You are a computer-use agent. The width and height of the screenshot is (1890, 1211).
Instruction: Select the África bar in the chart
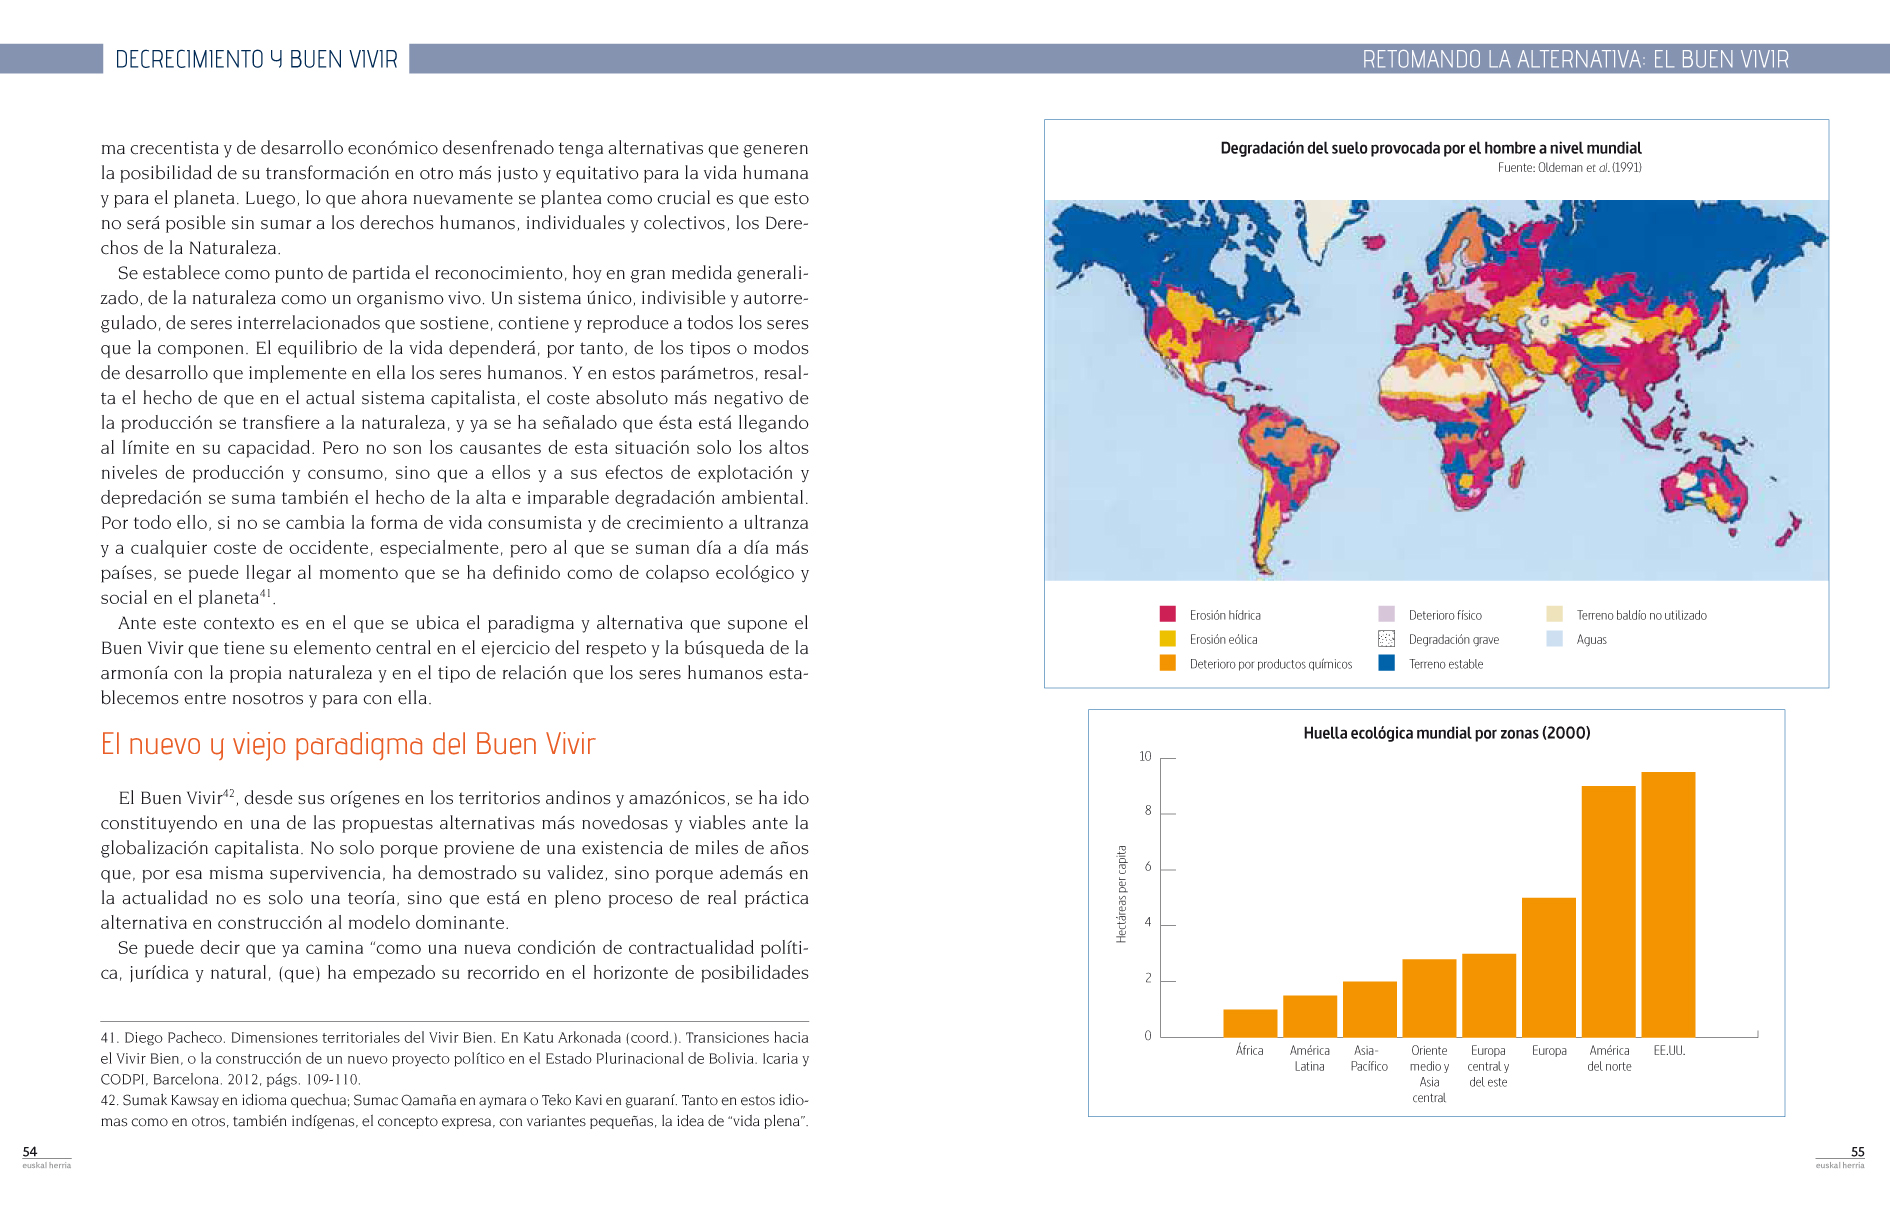click(1250, 1023)
